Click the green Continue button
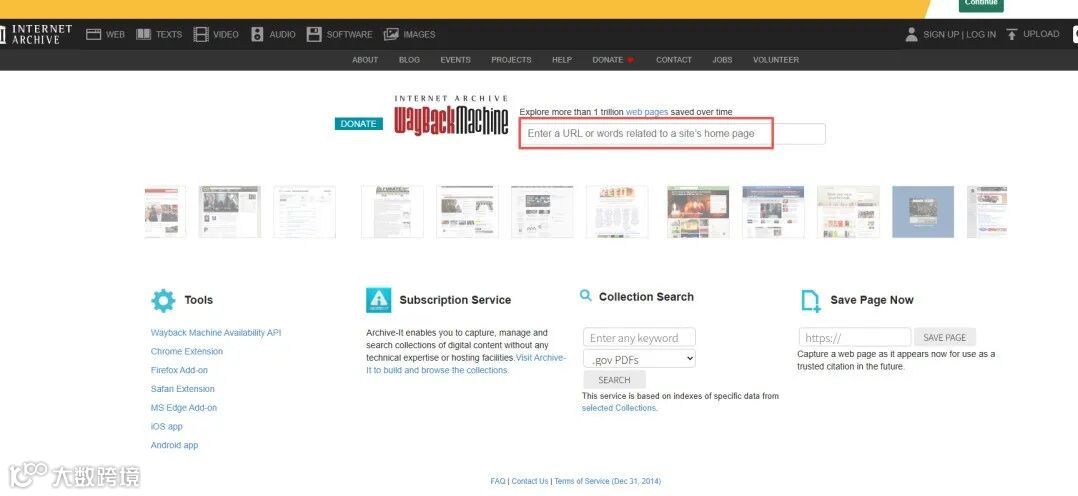 [x=981, y=4]
